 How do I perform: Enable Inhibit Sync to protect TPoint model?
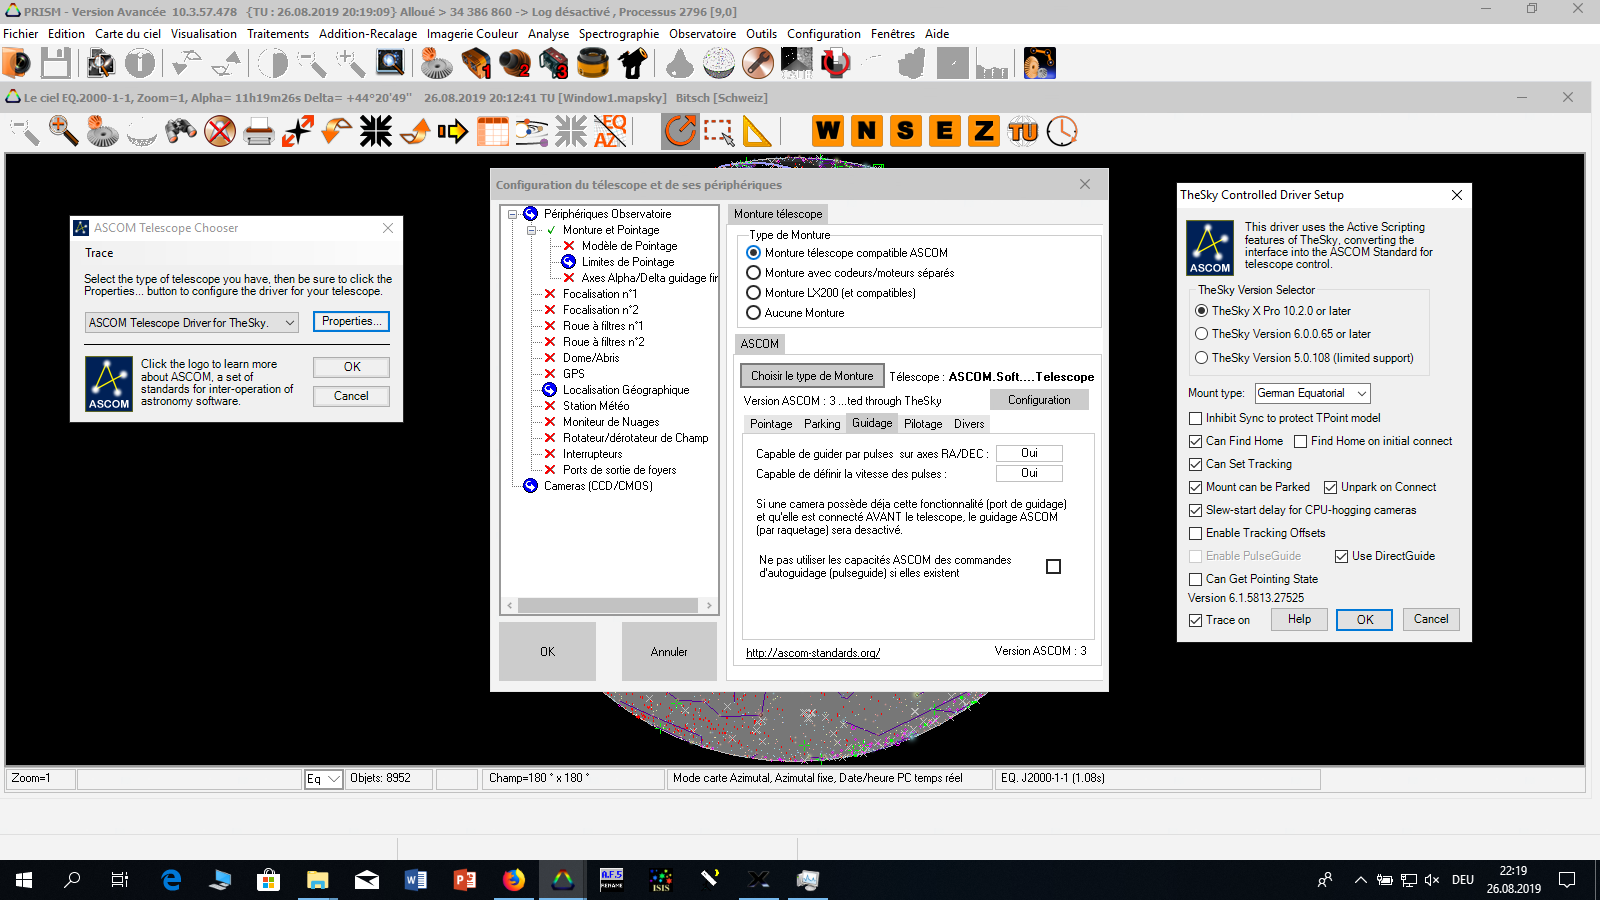click(x=1195, y=418)
